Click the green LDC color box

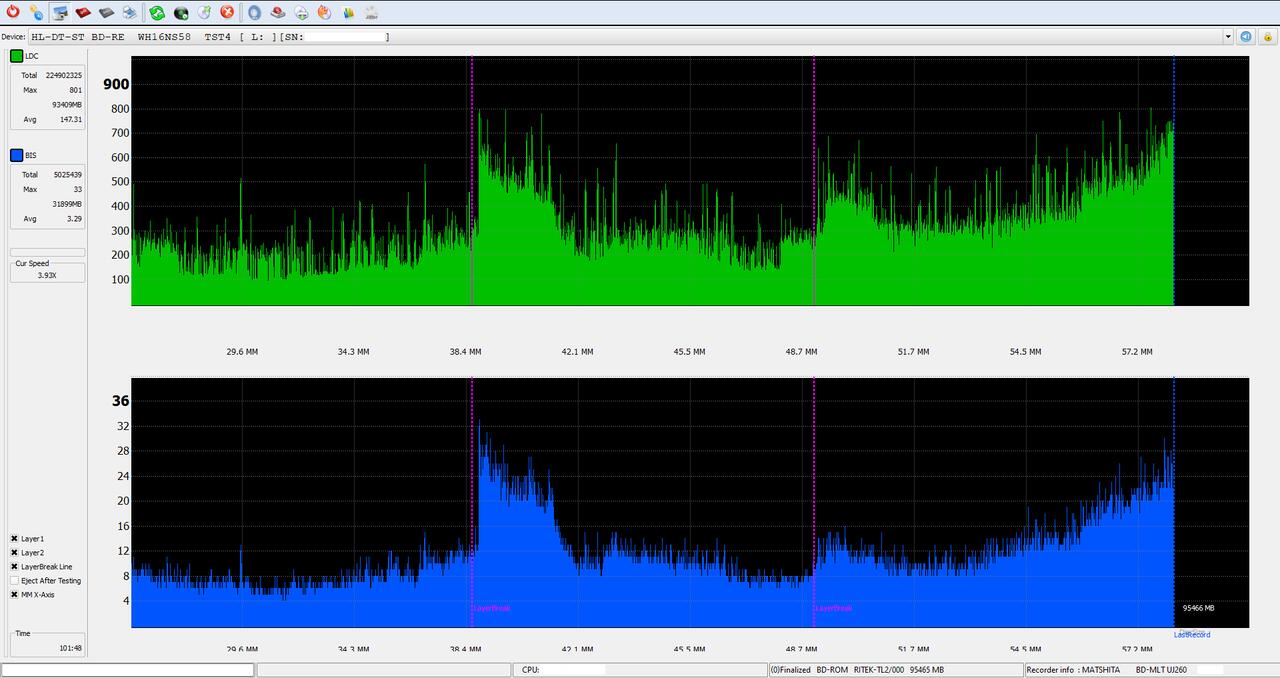(x=16, y=56)
